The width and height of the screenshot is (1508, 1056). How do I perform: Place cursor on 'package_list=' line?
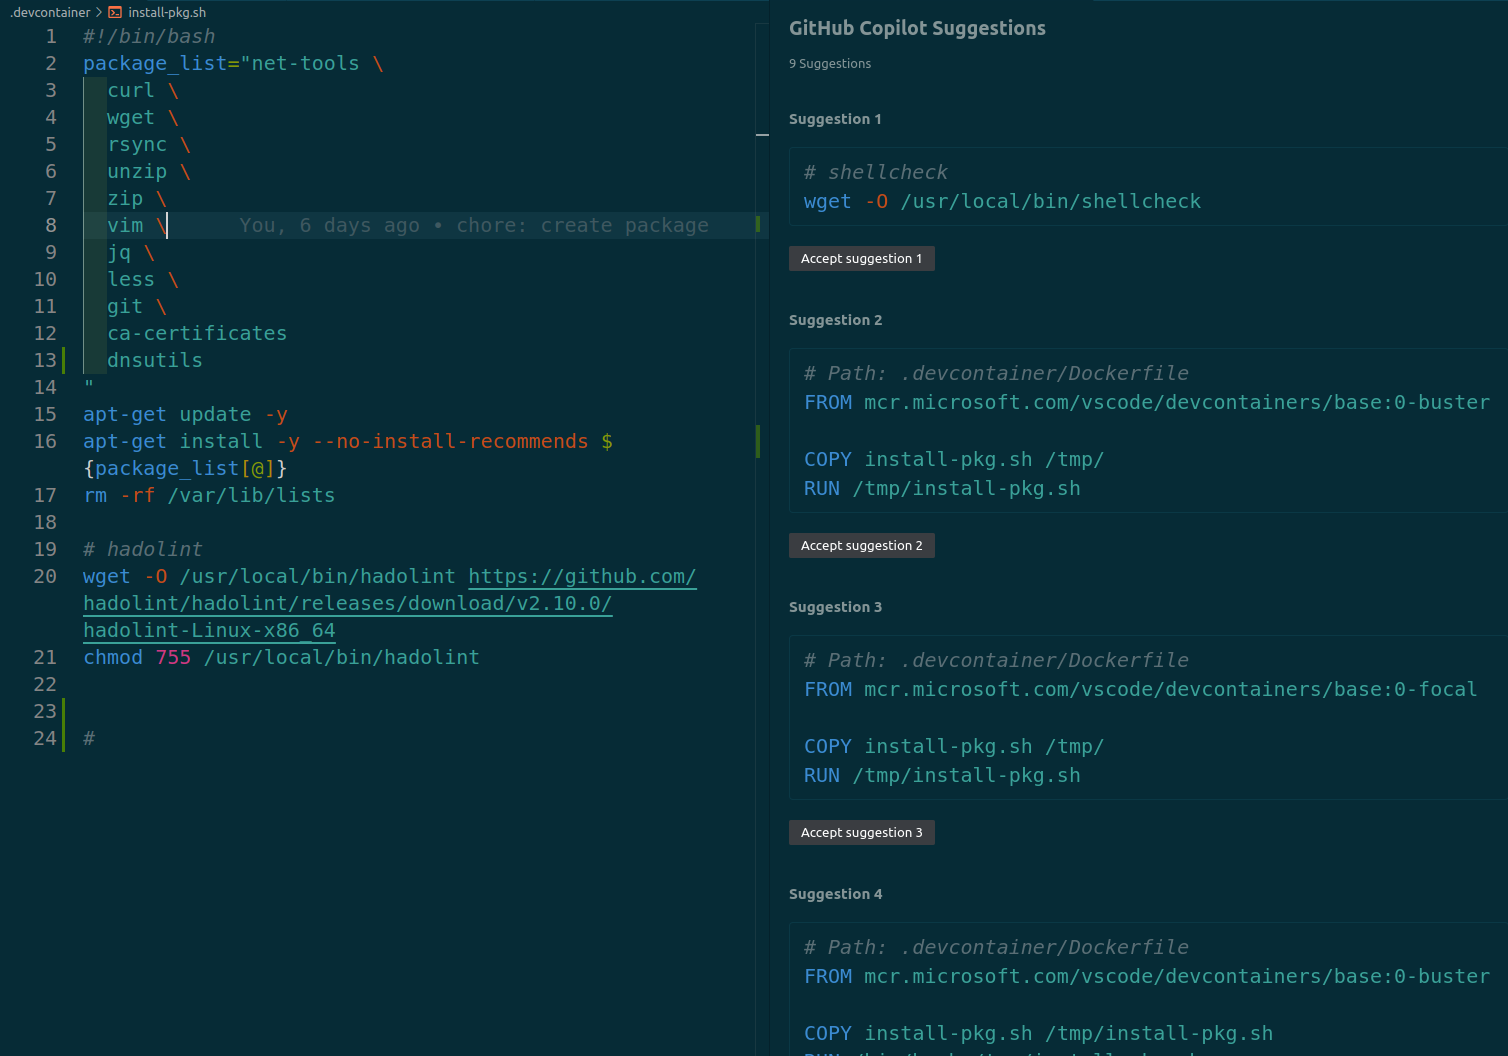click(233, 63)
